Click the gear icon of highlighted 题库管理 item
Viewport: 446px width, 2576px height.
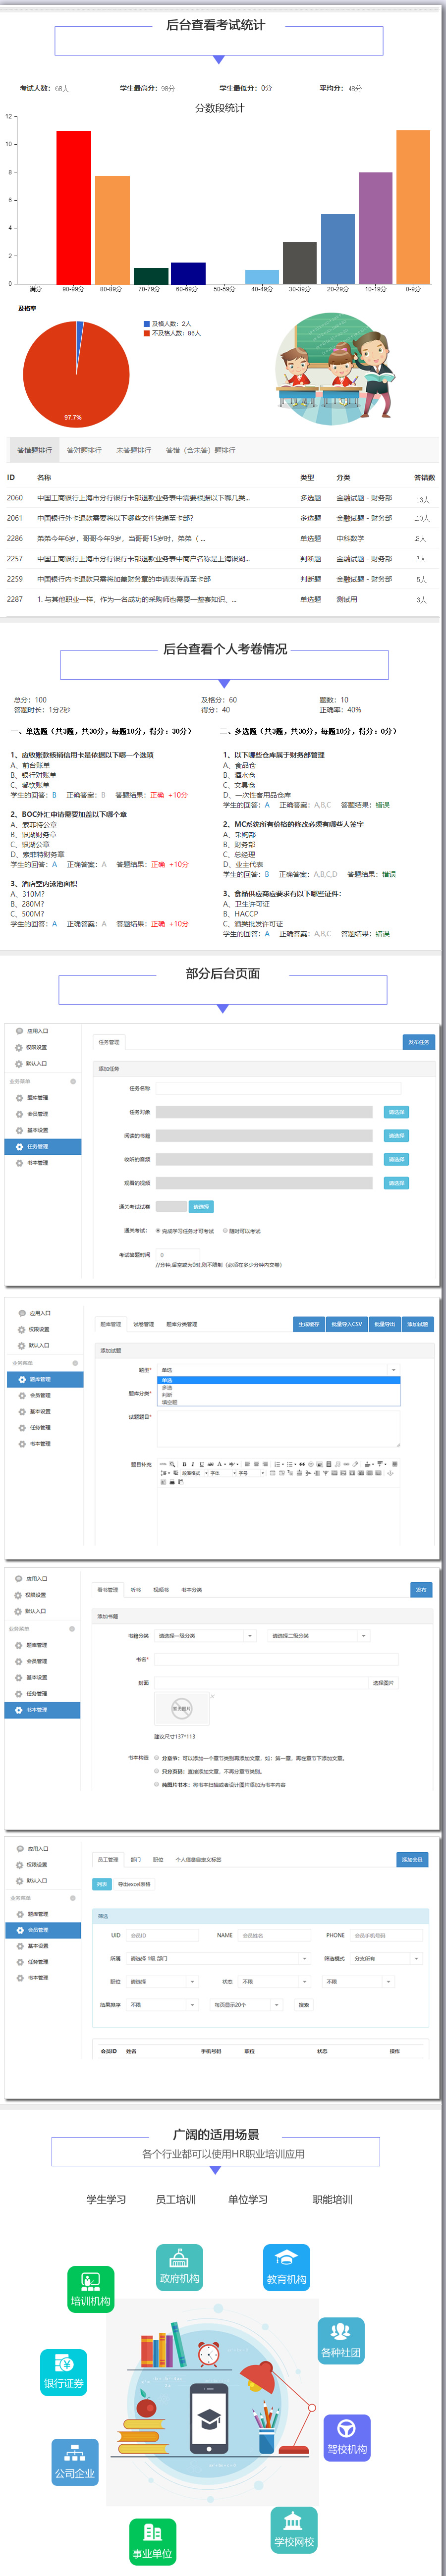(22, 1379)
